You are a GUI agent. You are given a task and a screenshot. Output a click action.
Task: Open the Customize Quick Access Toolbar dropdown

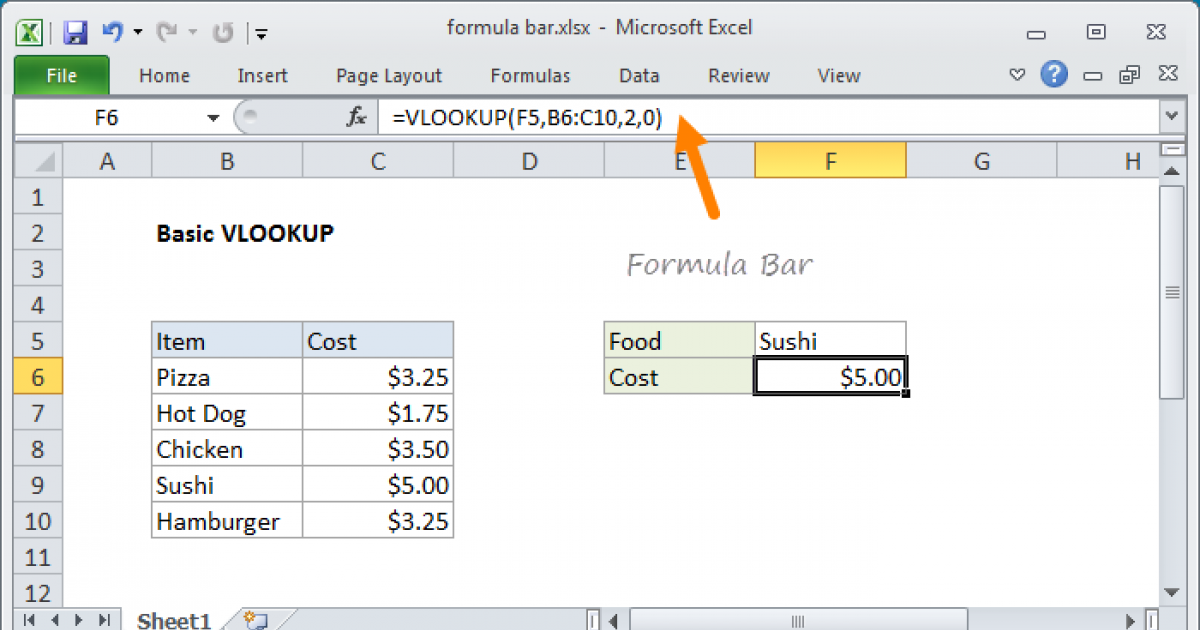[x=261, y=33]
